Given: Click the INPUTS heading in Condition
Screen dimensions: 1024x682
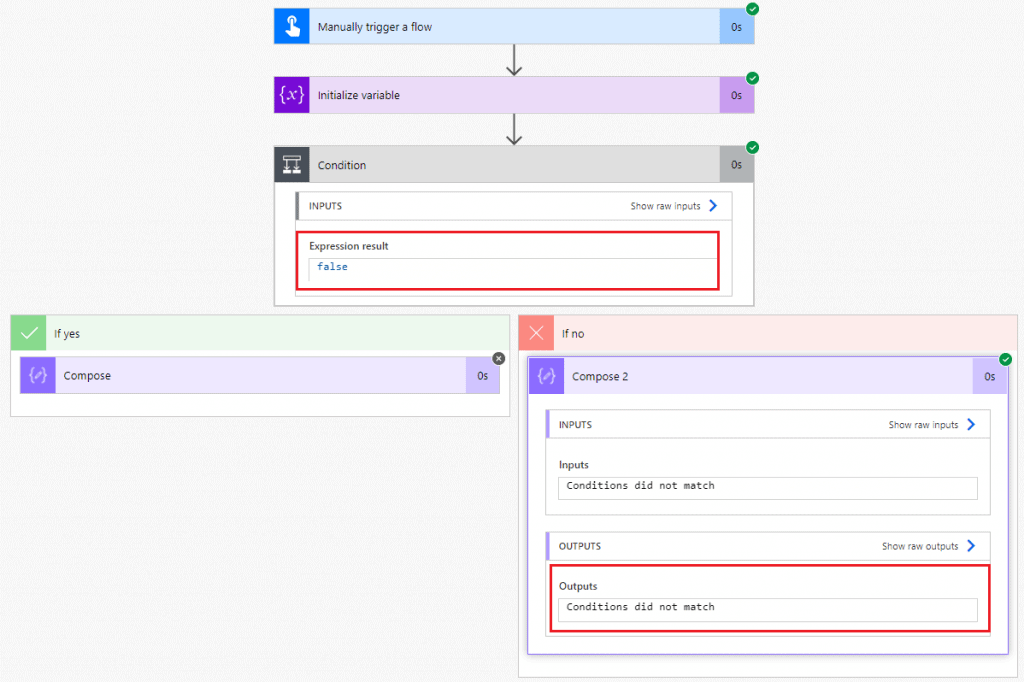Looking at the screenshot, I should [x=325, y=206].
